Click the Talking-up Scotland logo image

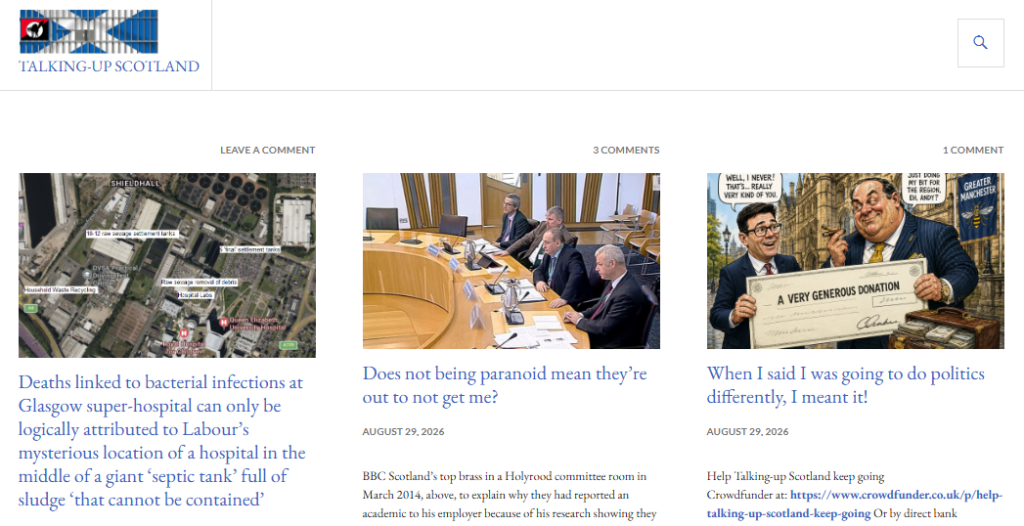[x=88, y=31]
